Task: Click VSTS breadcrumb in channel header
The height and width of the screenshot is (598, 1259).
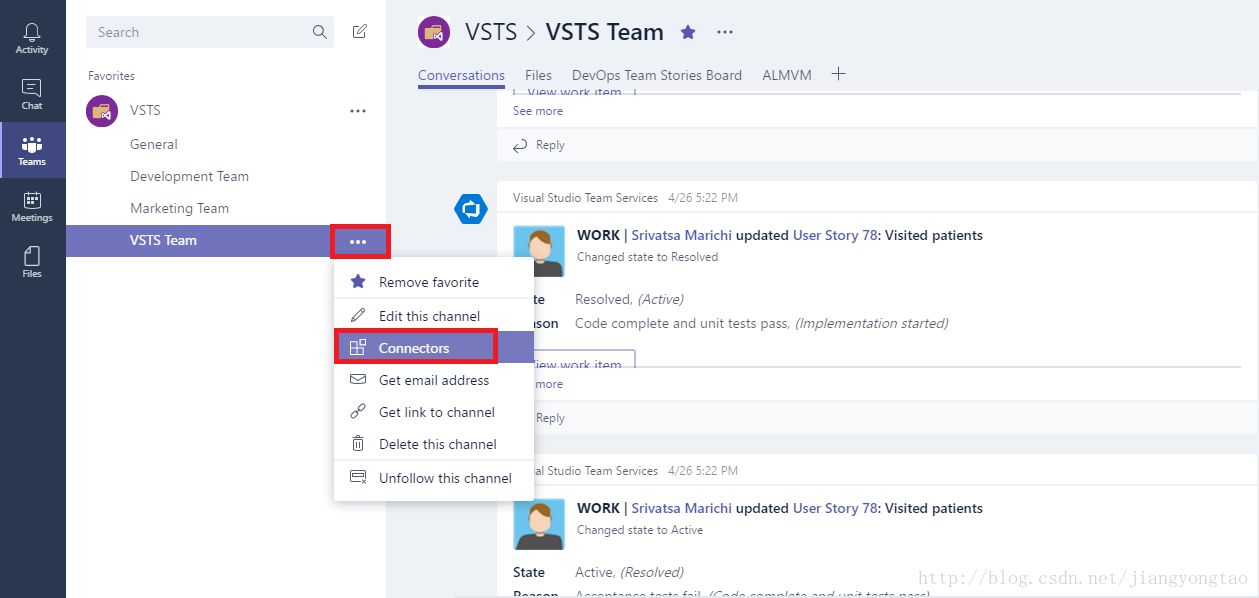Action: point(491,32)
